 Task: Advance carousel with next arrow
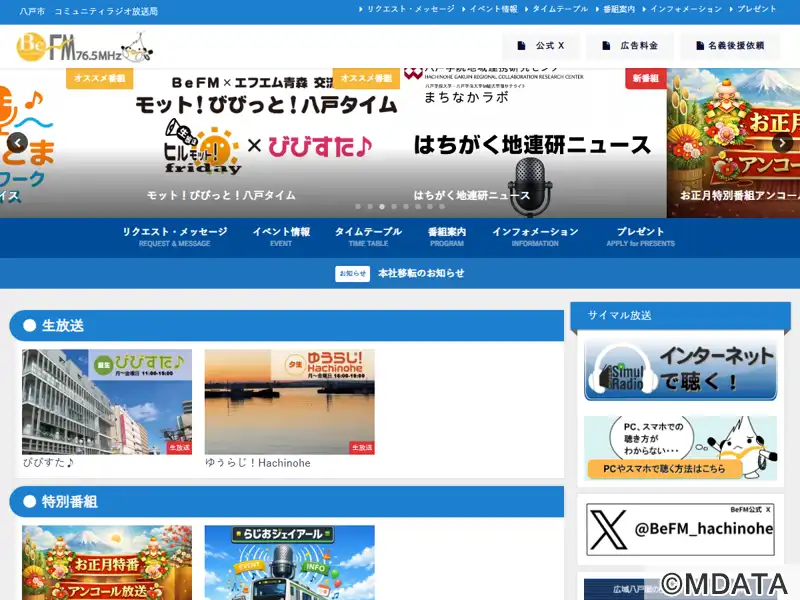point(782,143)
